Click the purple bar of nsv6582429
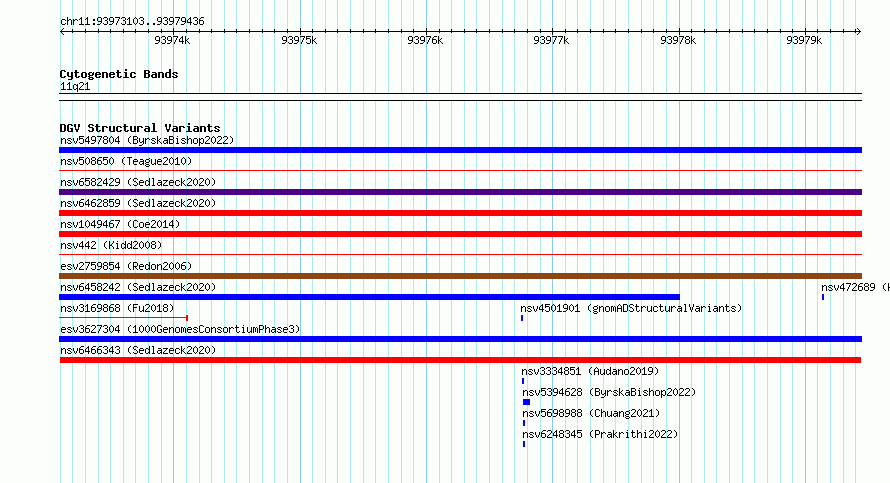890x483 pixels. [x=460, y=192]
